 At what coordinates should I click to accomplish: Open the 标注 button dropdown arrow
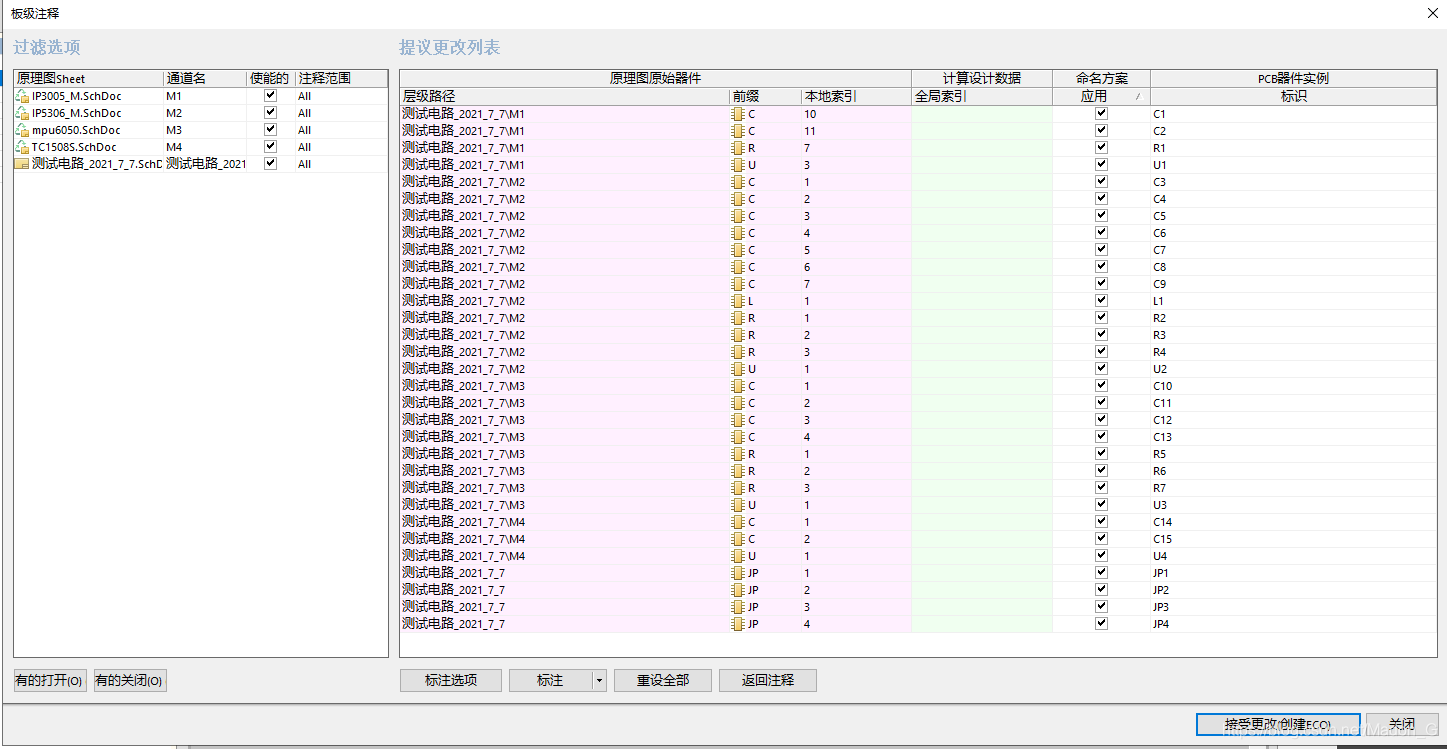click(x=599, y=681)
